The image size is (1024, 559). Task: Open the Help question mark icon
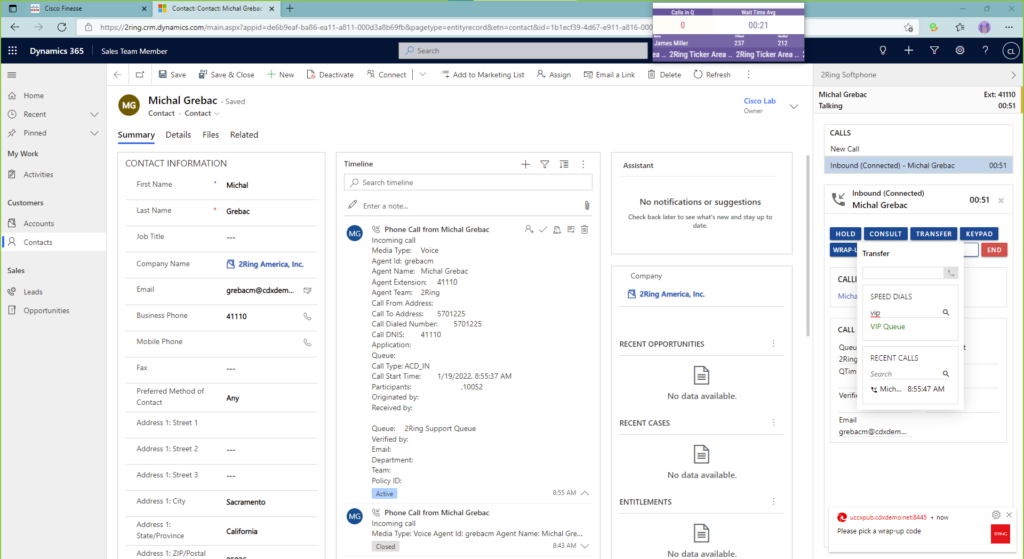coord(985,51)
